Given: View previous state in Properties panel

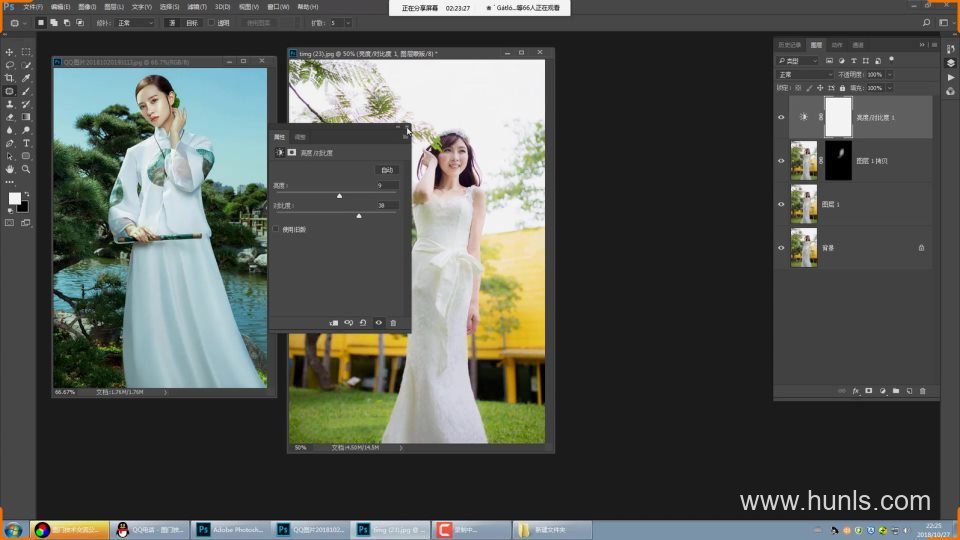Looking at the screenshot, I should coord(348,323).
